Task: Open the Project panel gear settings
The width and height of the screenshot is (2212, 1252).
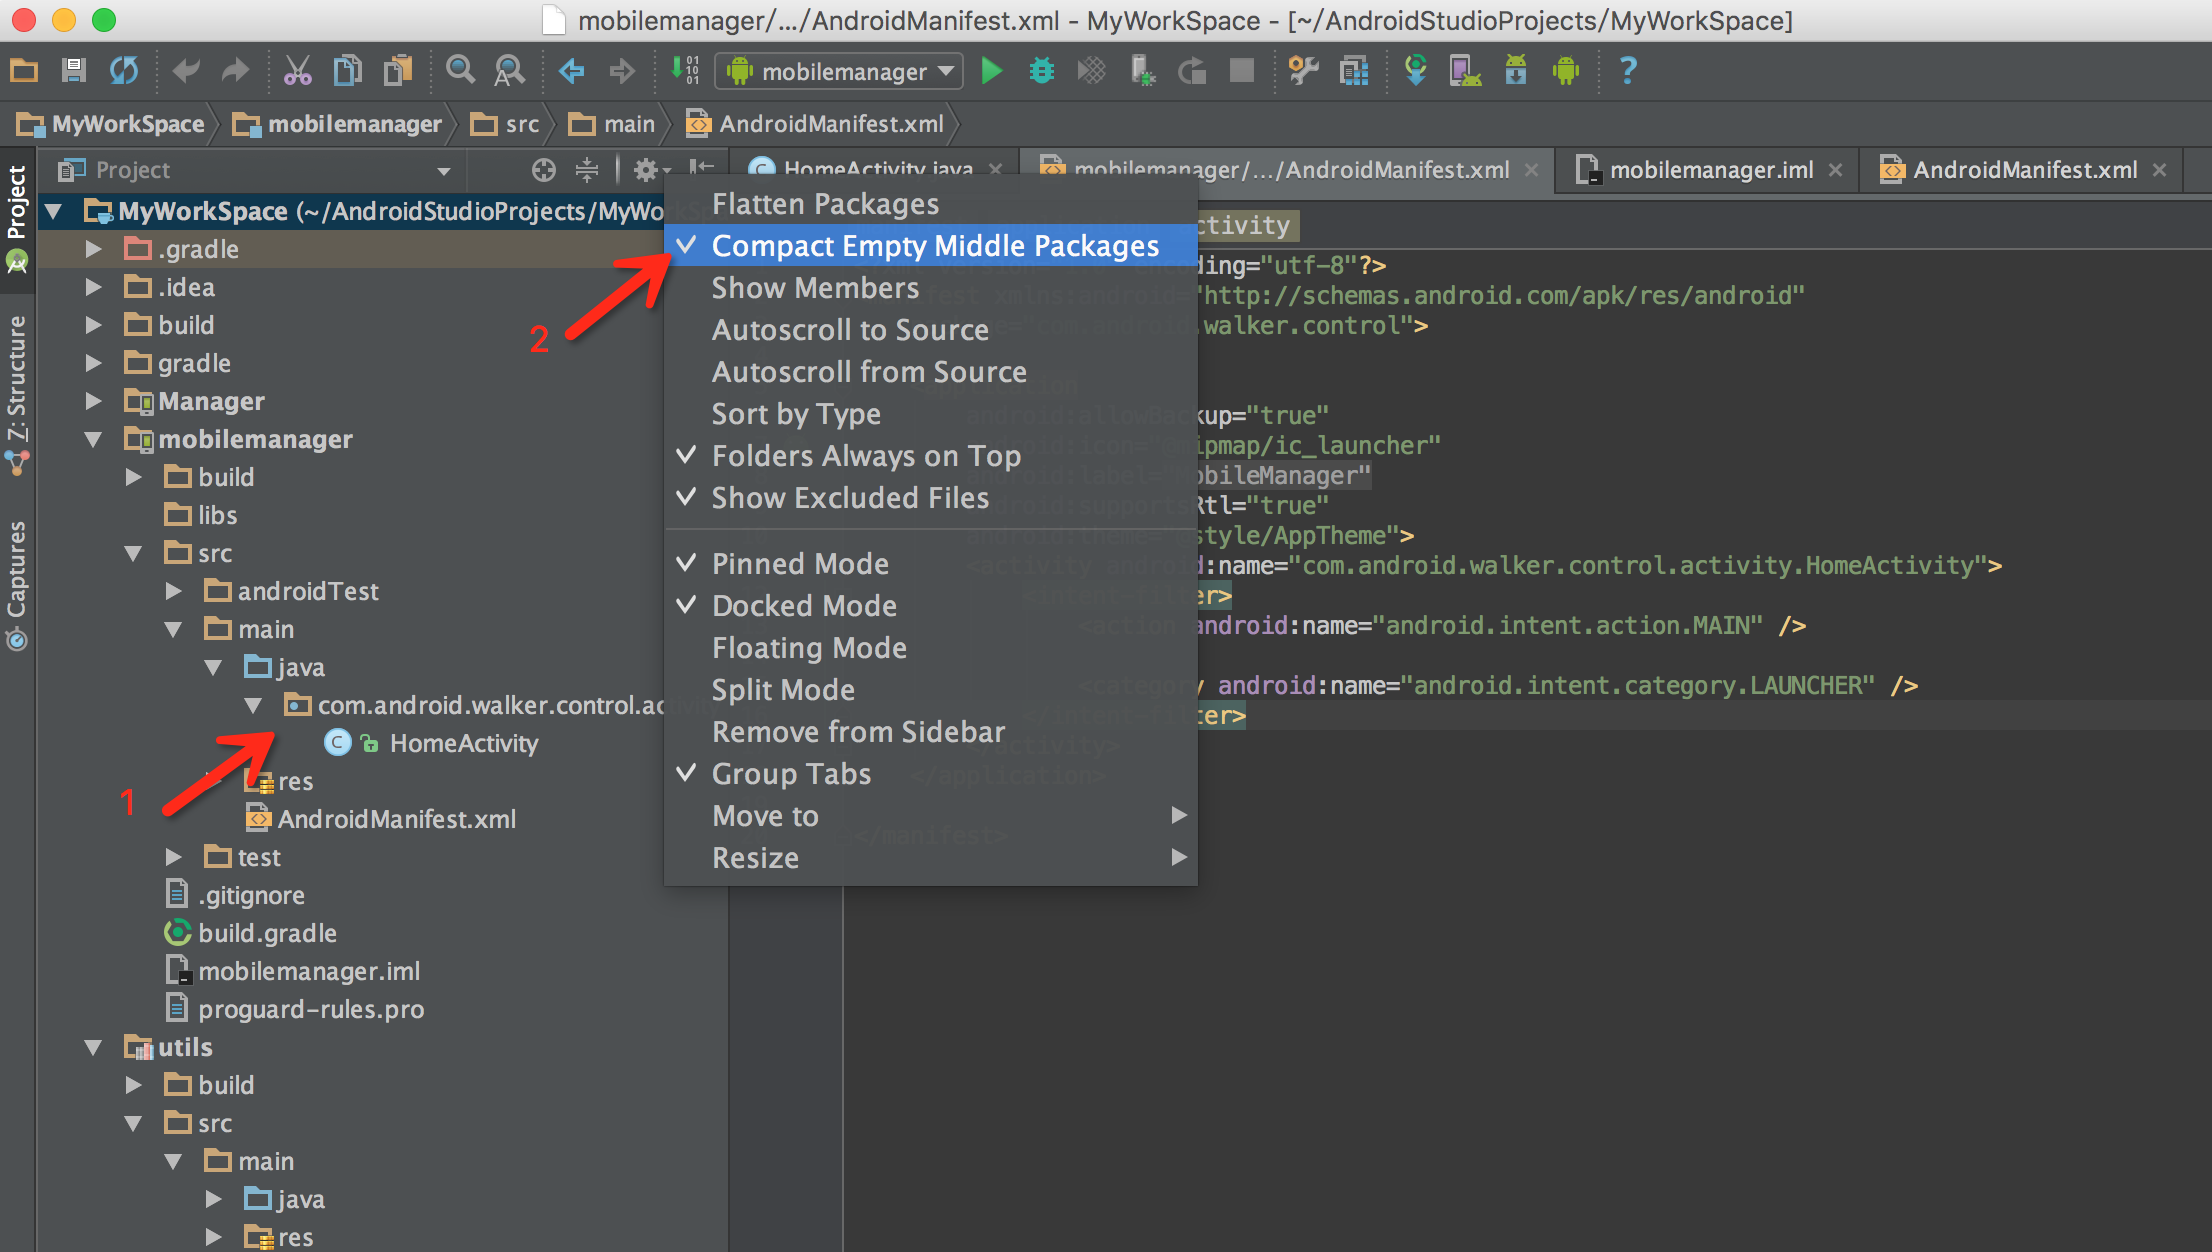Action: pos(650,170)
